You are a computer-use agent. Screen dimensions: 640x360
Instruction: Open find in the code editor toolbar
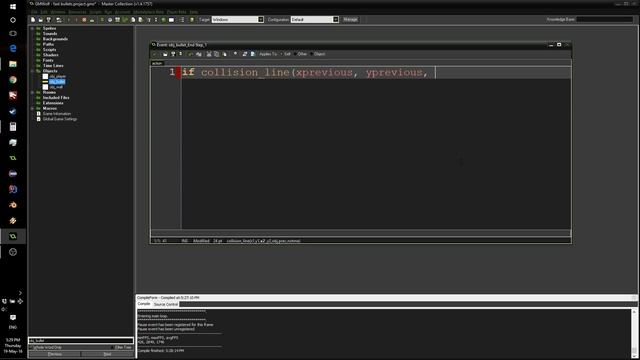pyautogui.click(x=235, y=54)
